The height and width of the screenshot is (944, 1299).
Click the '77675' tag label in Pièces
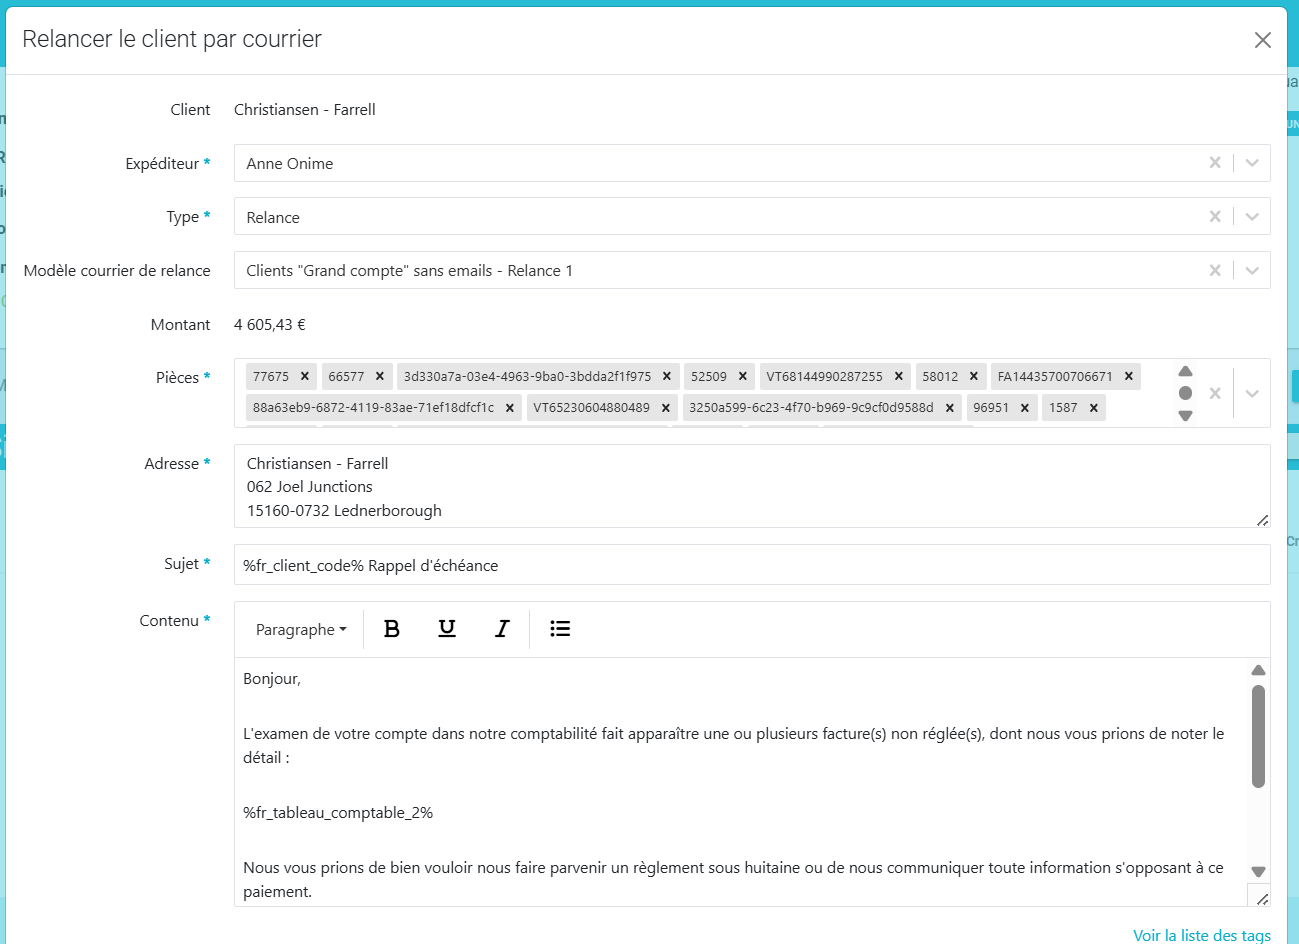click(271, 376)
